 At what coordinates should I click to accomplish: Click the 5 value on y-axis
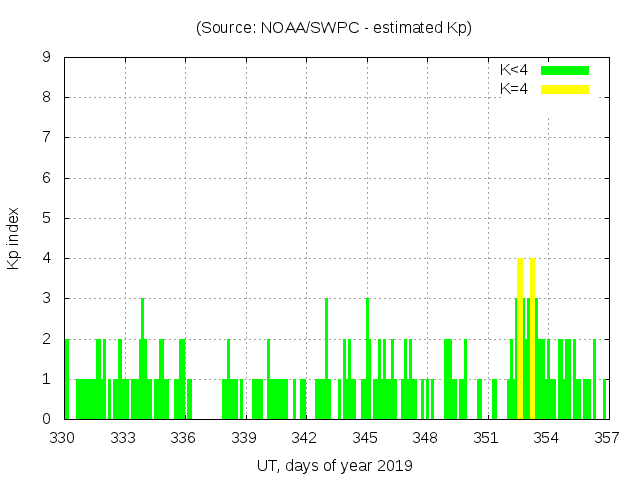point(46,218)
